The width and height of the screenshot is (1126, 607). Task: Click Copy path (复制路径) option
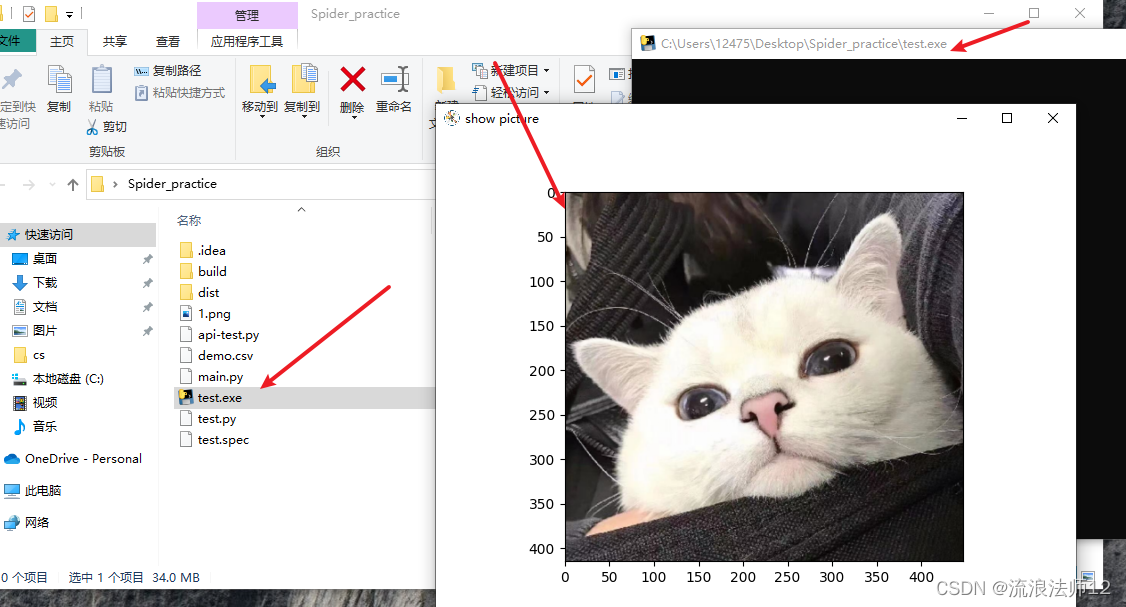click(x=167, y=70)
